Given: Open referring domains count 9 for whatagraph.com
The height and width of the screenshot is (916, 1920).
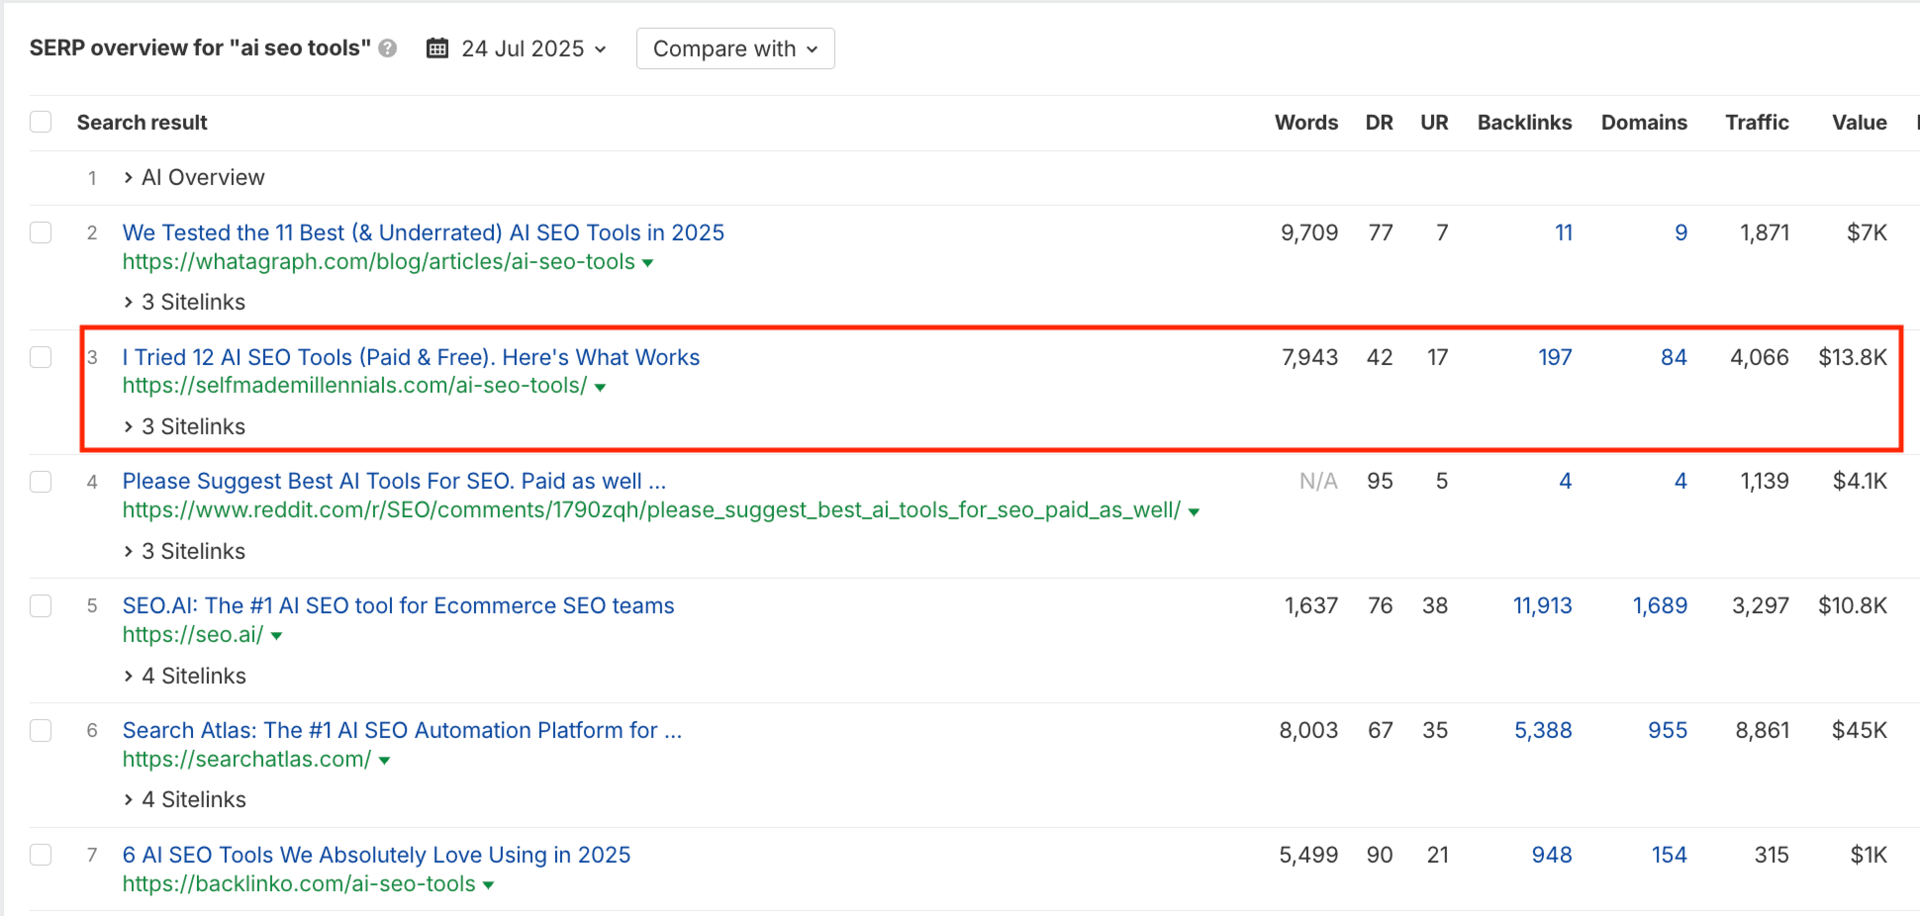Looking at the screenshot, I should pos(1681,232).
